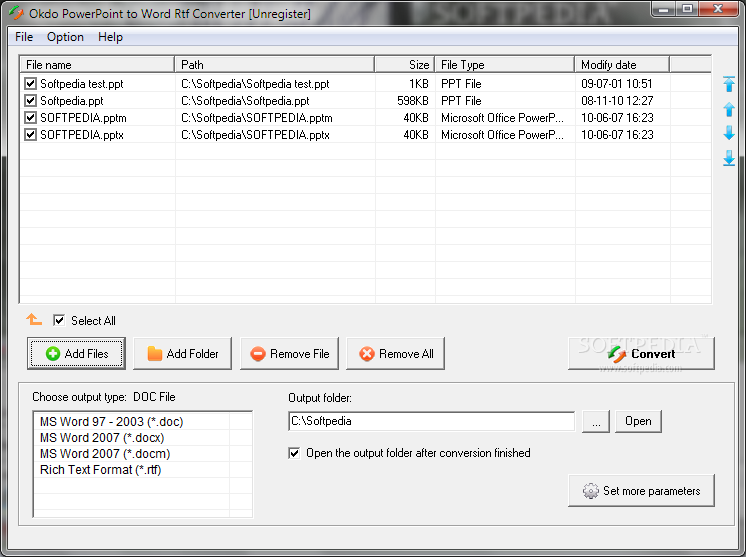Close the converter window
The image size is (746, 557).
(718, 9)
